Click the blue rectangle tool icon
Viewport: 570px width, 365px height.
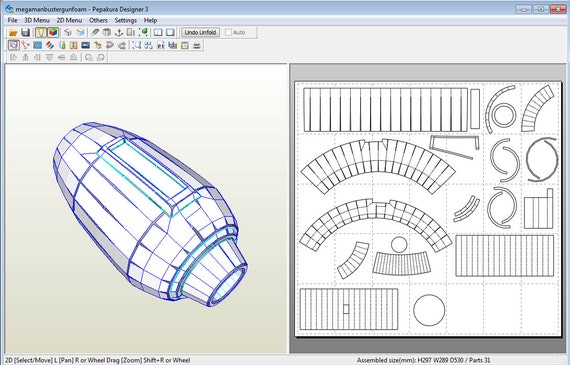coord(37,45)
